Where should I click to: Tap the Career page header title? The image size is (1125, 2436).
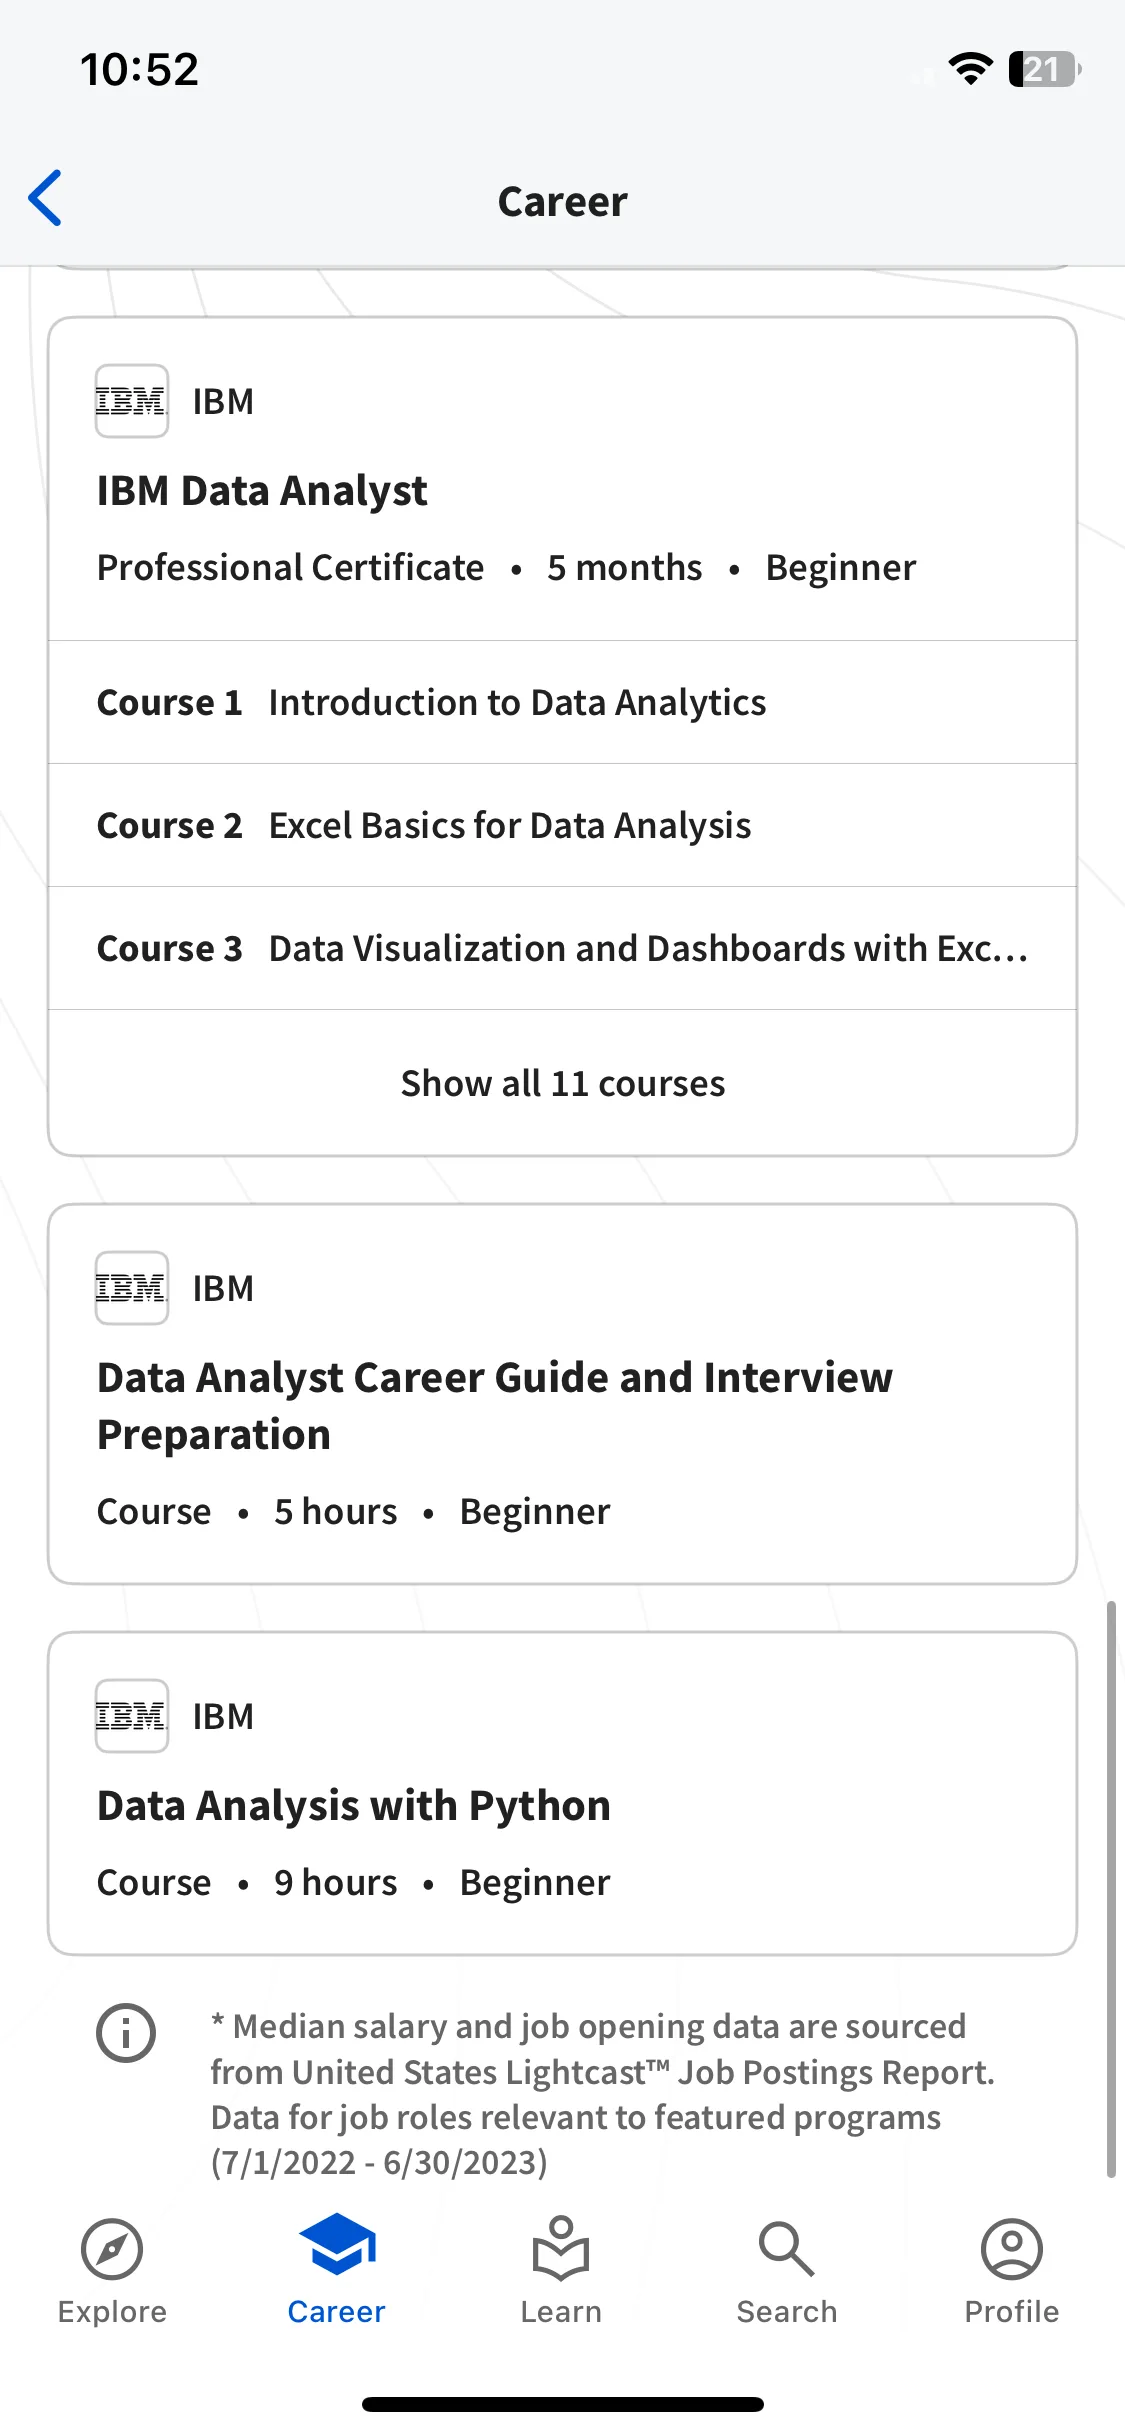point(563,202)
